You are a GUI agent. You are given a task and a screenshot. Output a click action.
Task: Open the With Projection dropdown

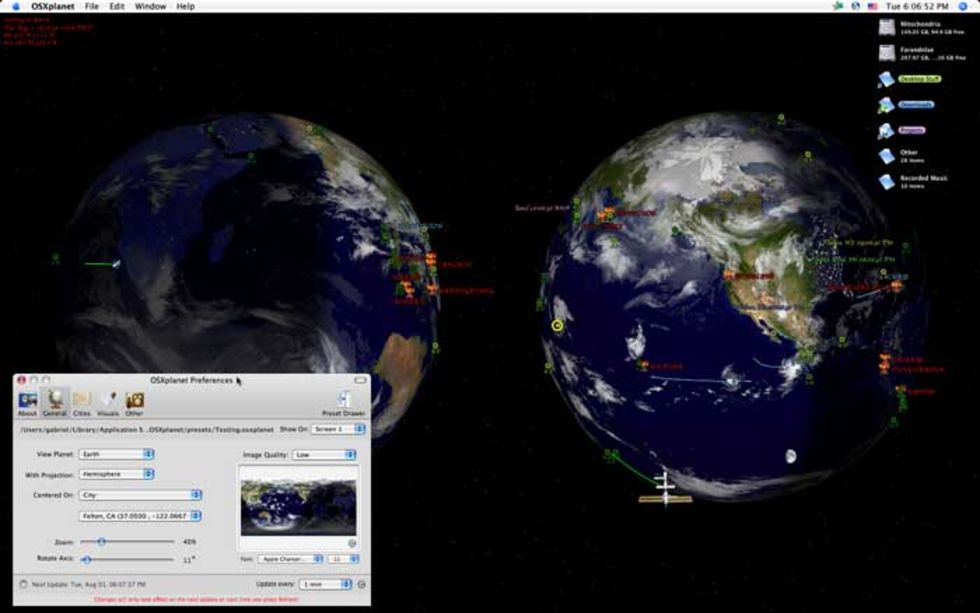point(117,475)
